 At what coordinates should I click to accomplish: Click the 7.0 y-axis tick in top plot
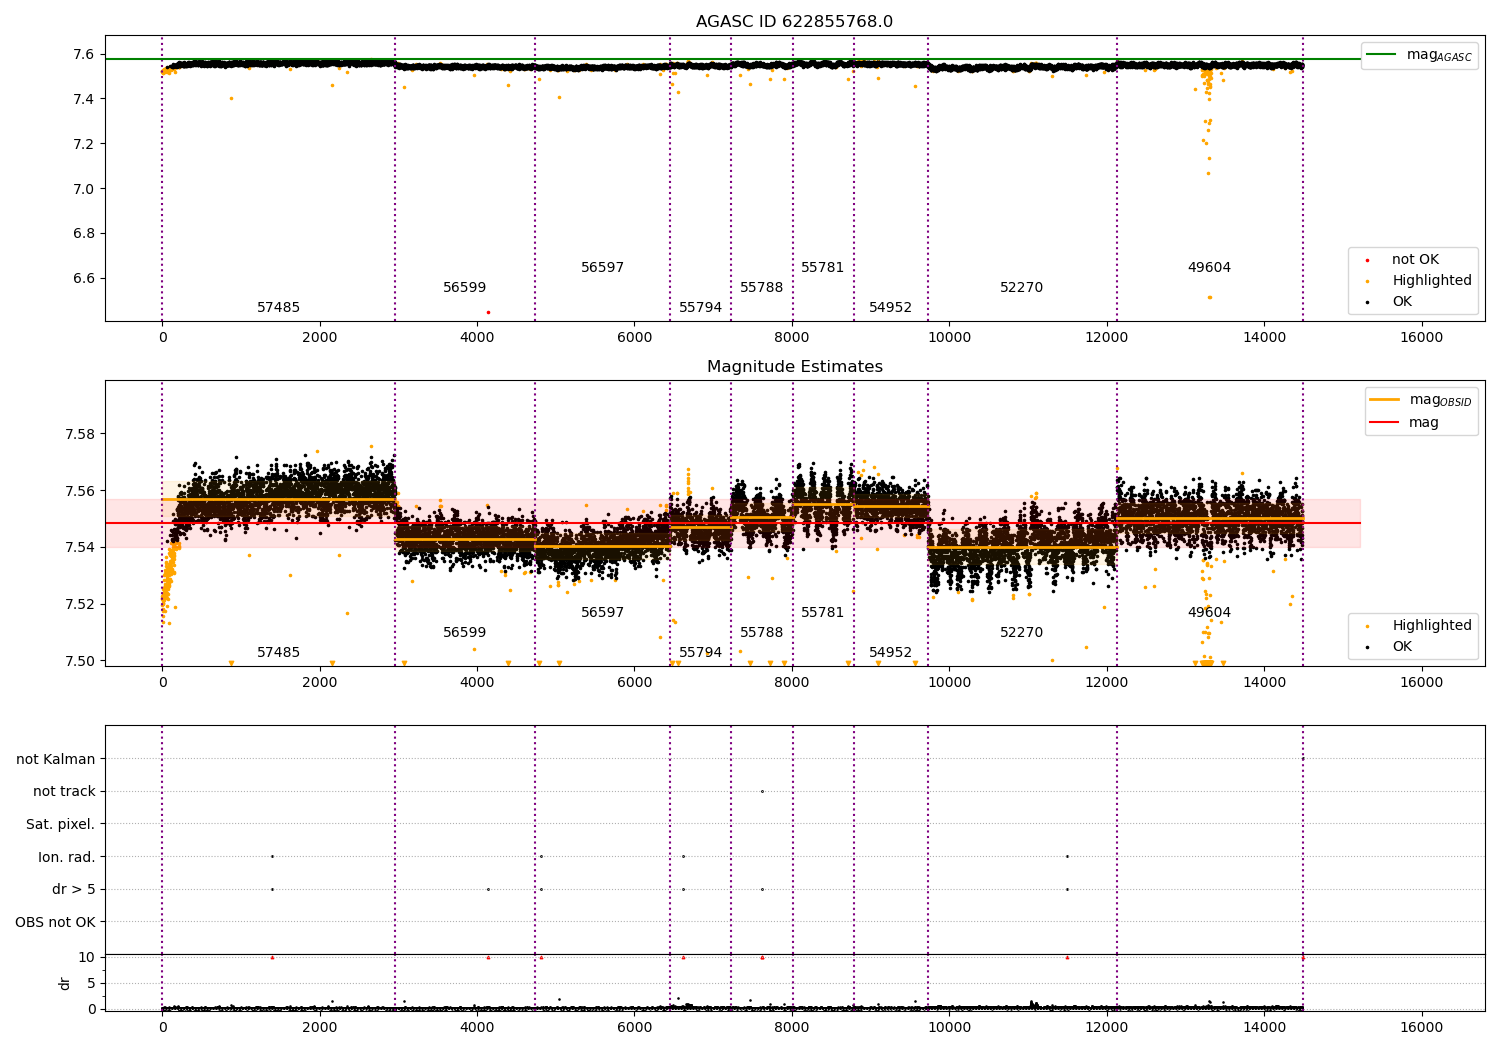tap(85, 189)
